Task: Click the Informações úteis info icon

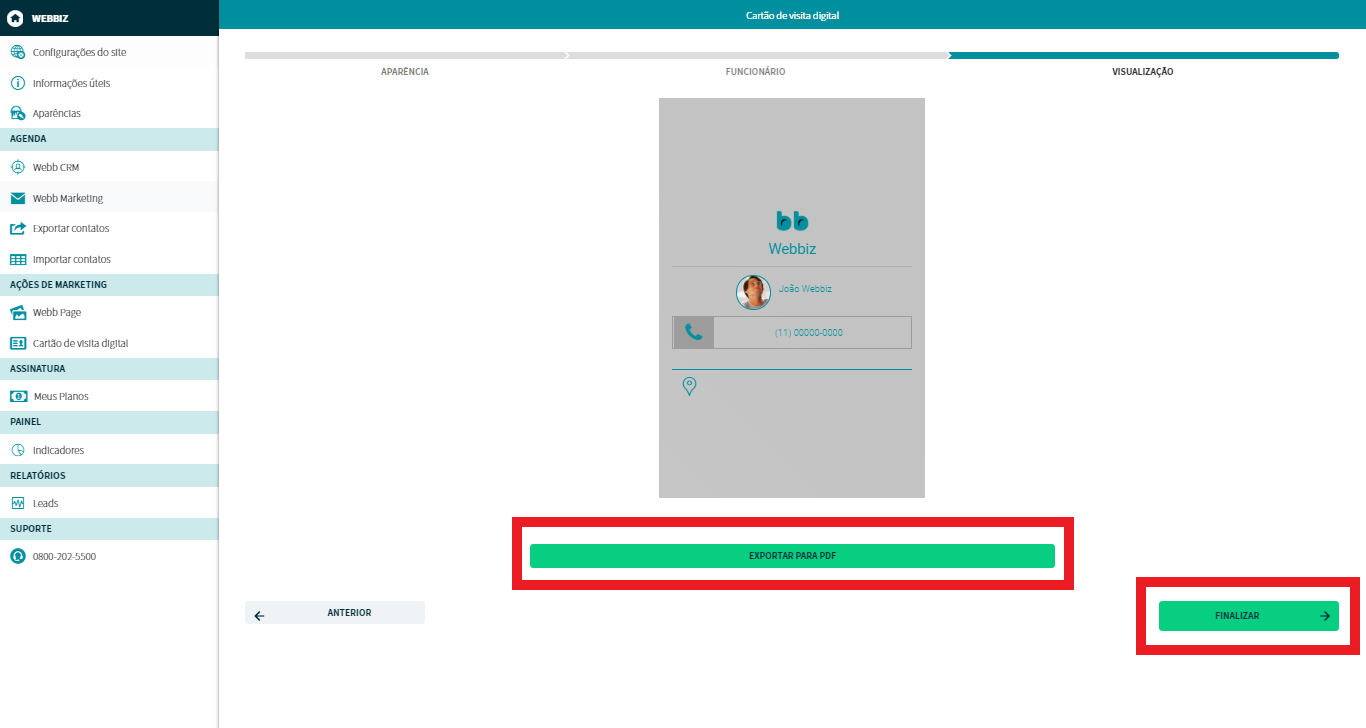Action: tap(17, 83)
